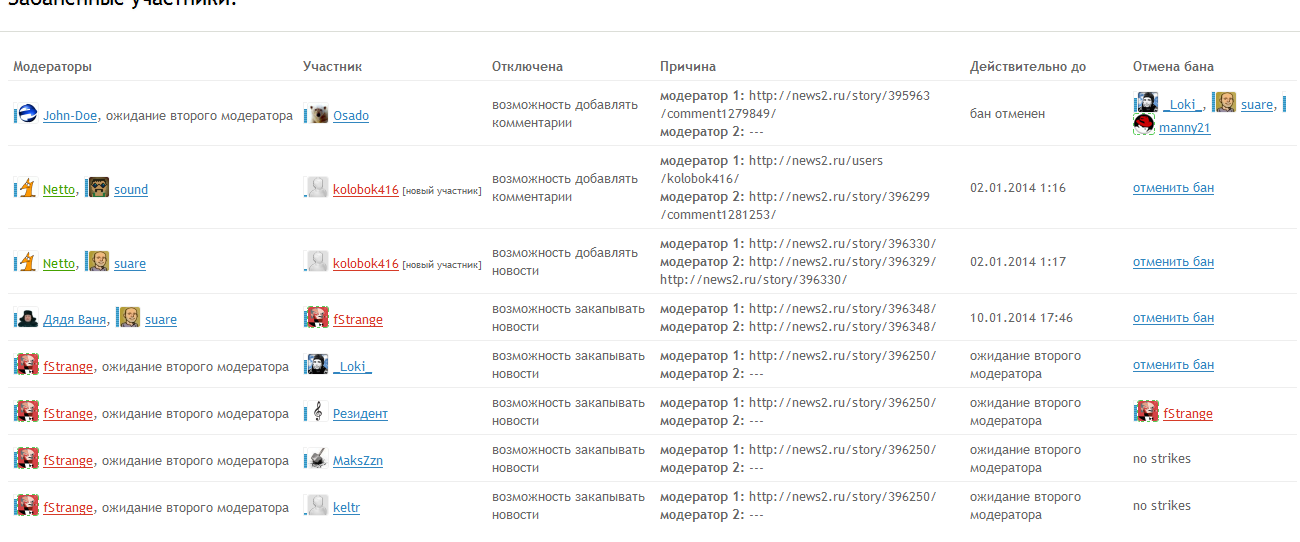Image resolution: width=1300 pixels, height=542 pixels.
Task: Click Резидент's treble clef avatar icon
Action: [318, 412]
